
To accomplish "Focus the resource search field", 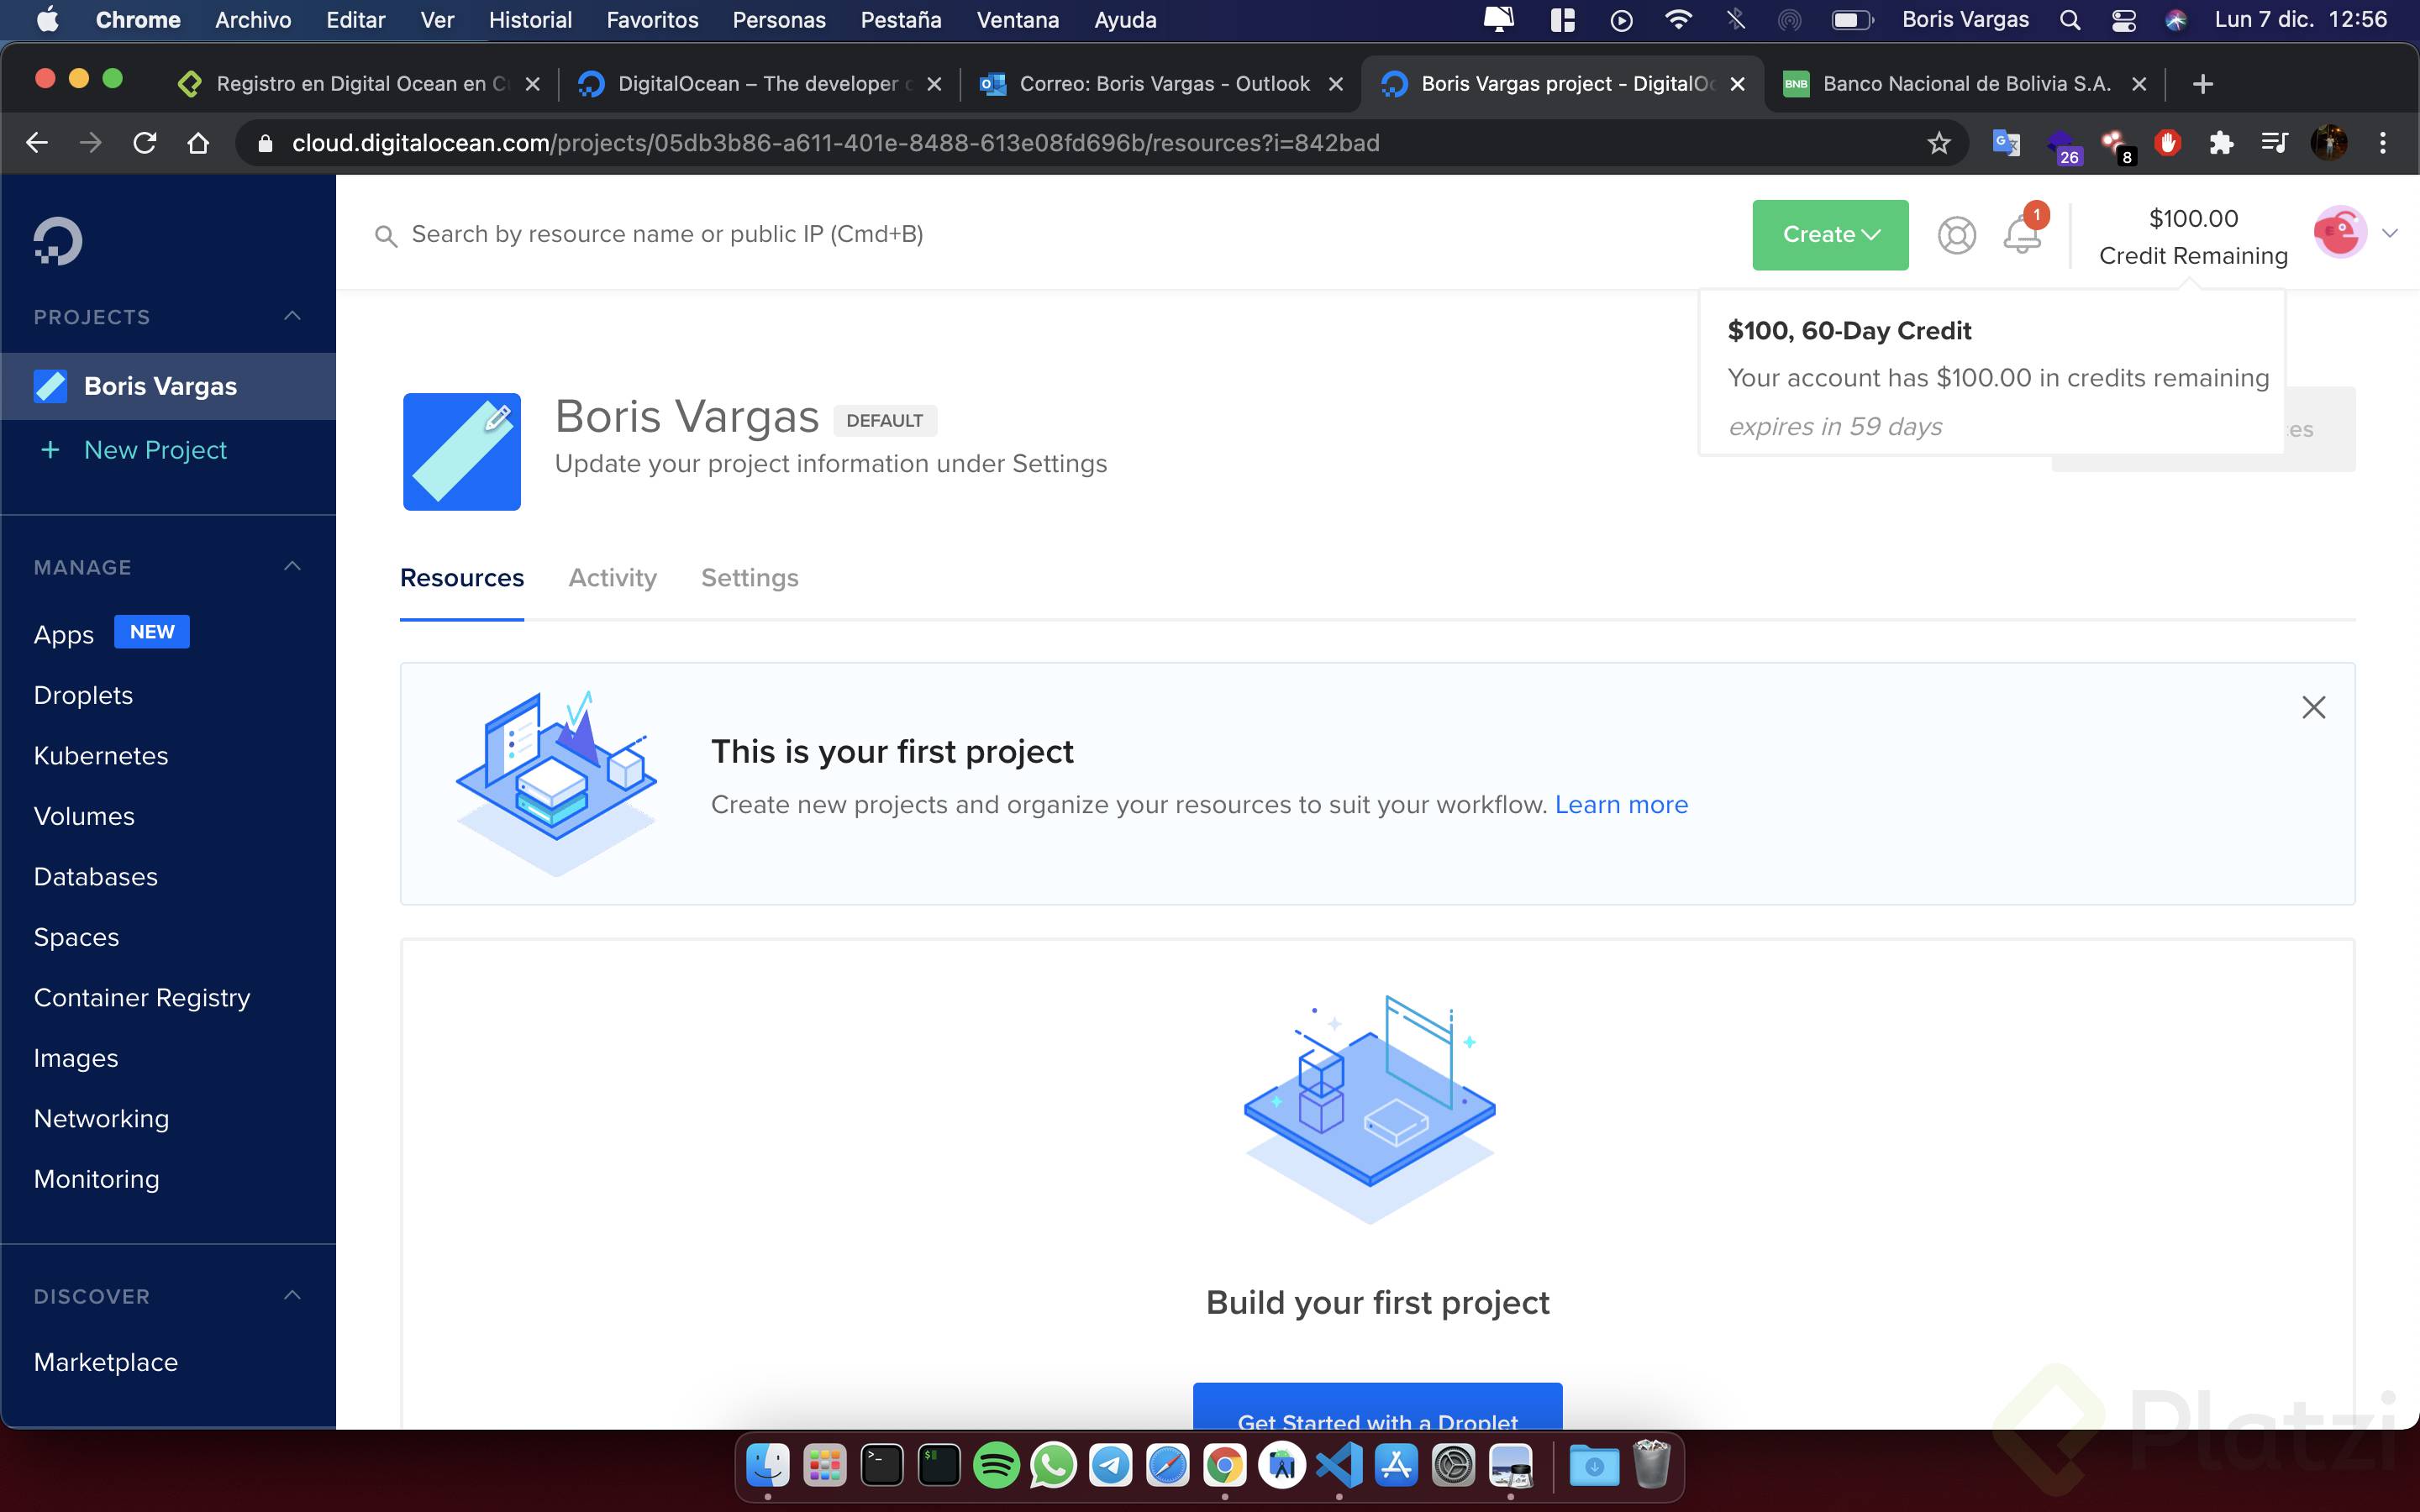I will pyautogui.click(x=667, y=235).
